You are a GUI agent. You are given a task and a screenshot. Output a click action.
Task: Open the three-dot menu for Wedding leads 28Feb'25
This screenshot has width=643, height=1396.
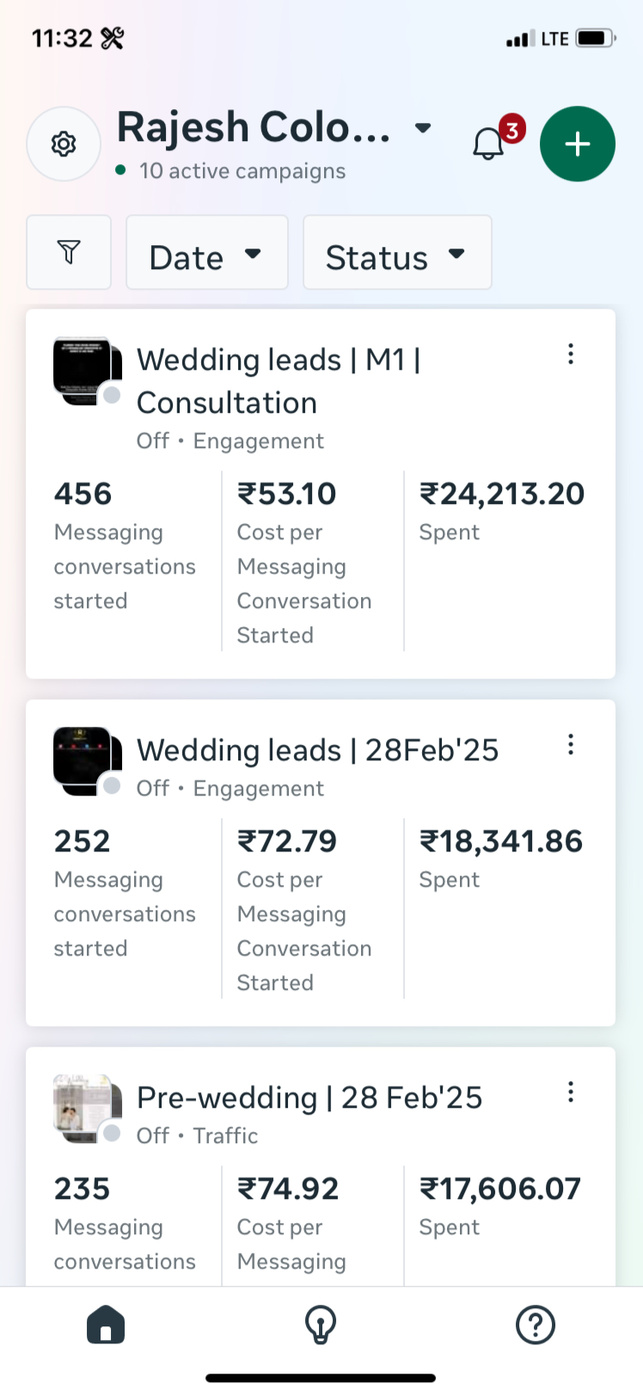point(570,744)
